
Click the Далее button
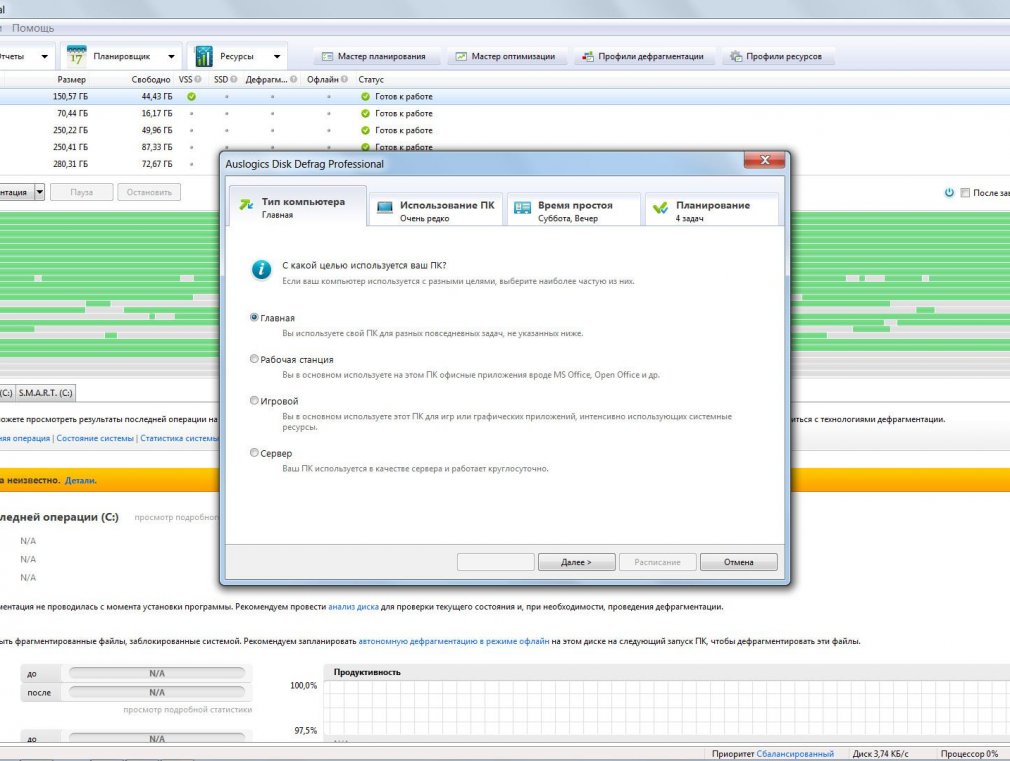576,562
